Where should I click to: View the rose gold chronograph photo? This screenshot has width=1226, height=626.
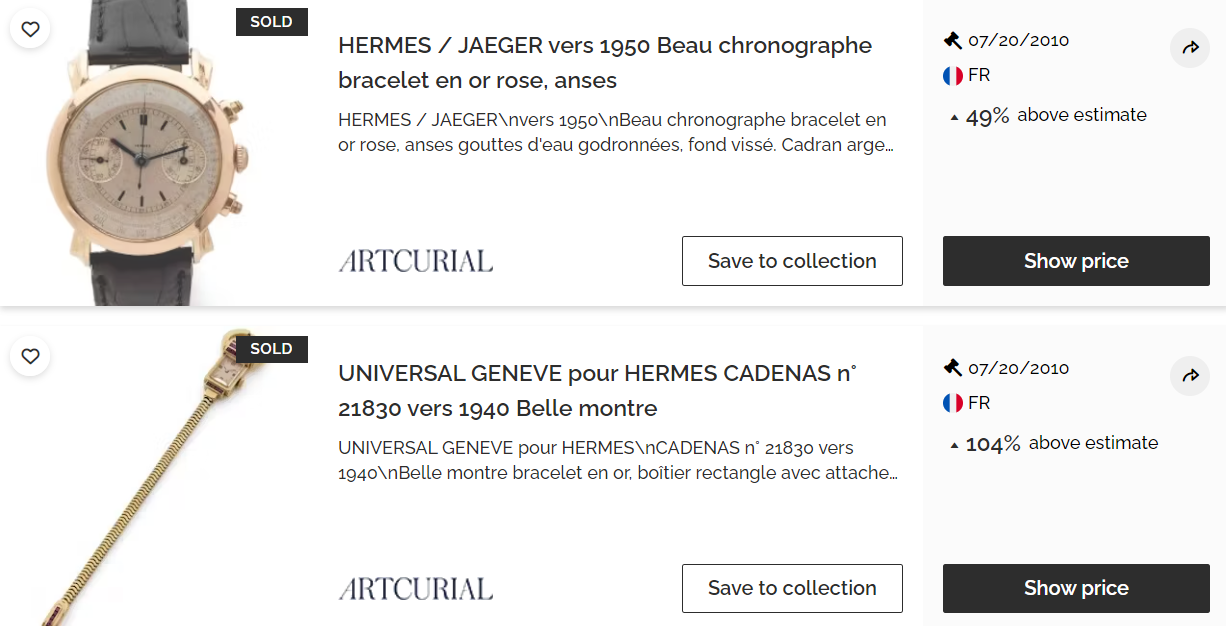pos(150,160)
